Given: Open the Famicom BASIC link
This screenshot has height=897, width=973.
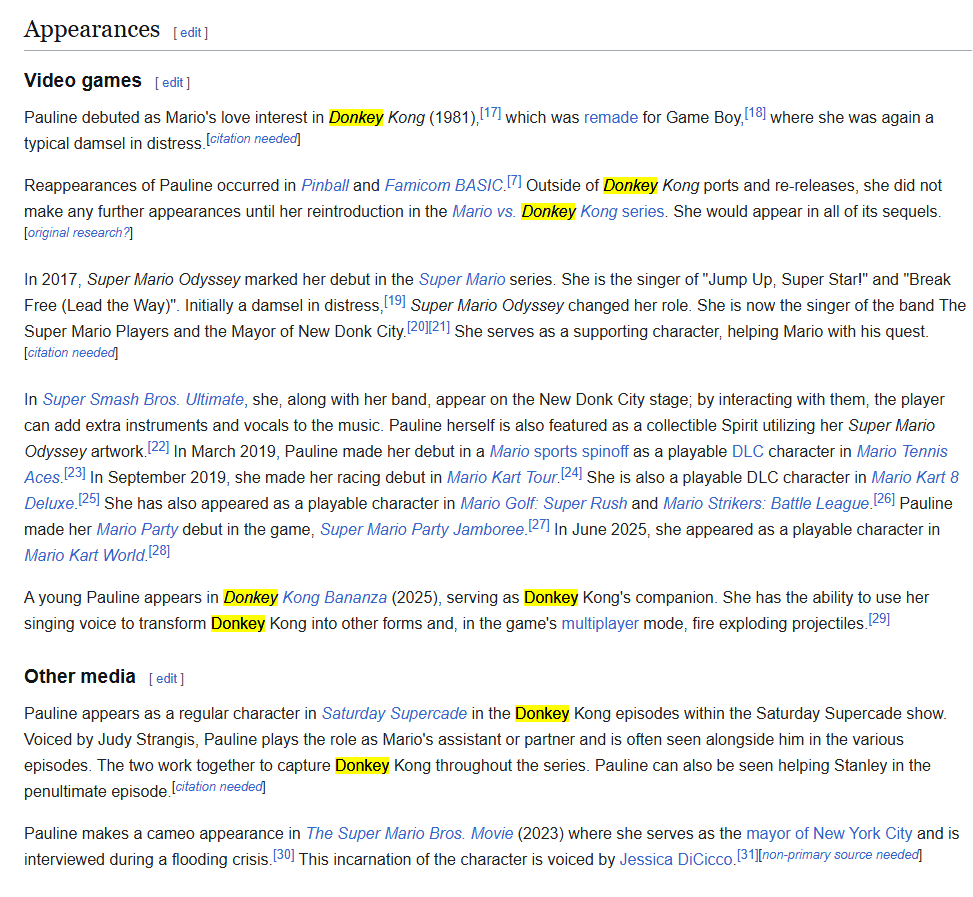Looking at the screenshot, I should pyautogui.click(x=444, y=185).
